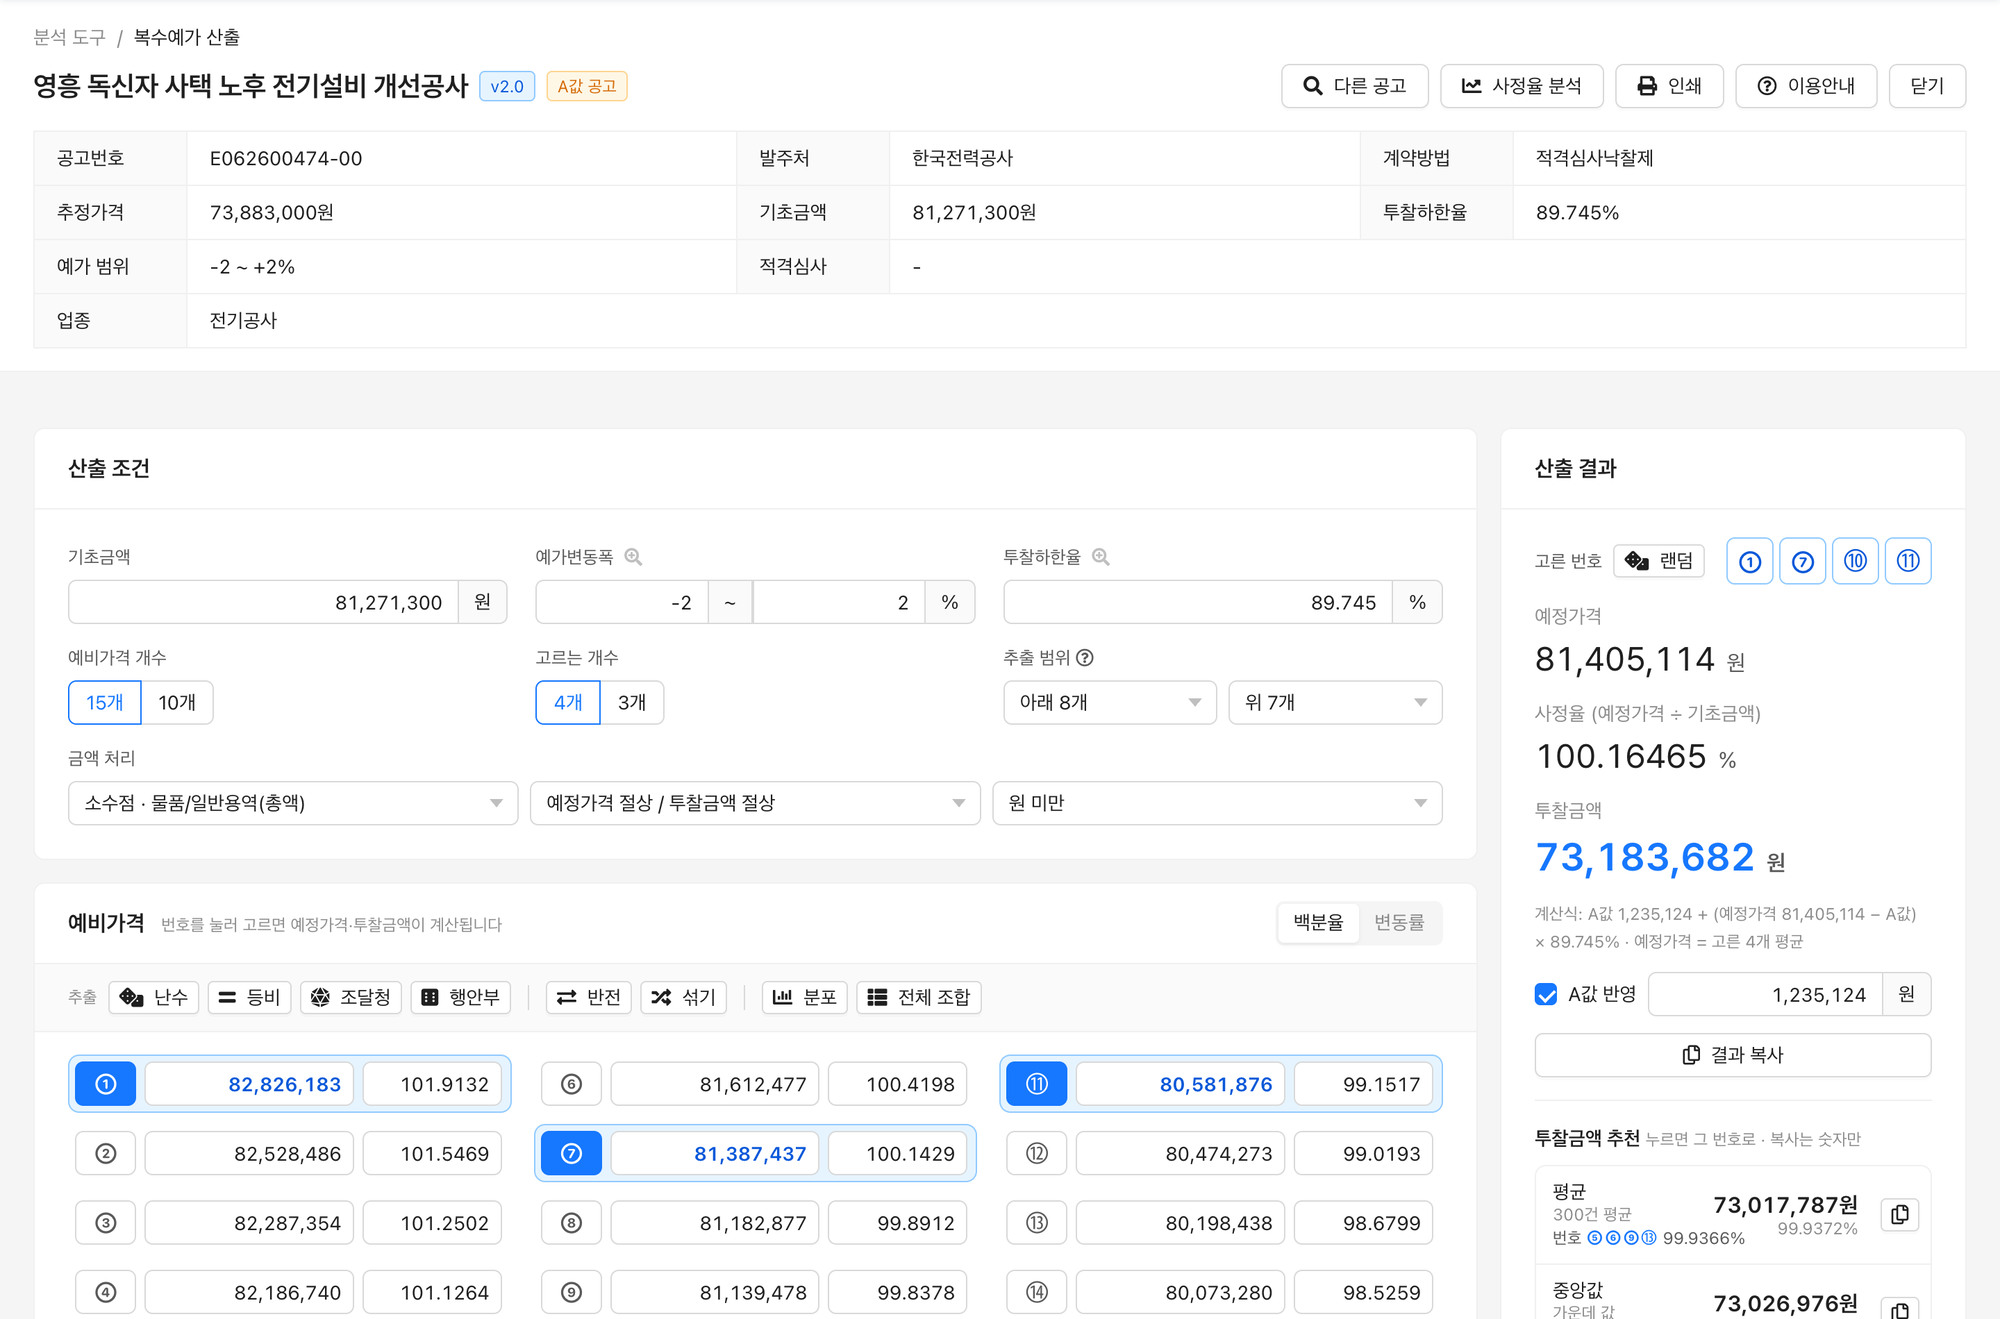The width and height of the screenshot is (2000, 1319).
Task: Select preliminary price number 6
Action: pyautogui.click(x=571, y=1084)
